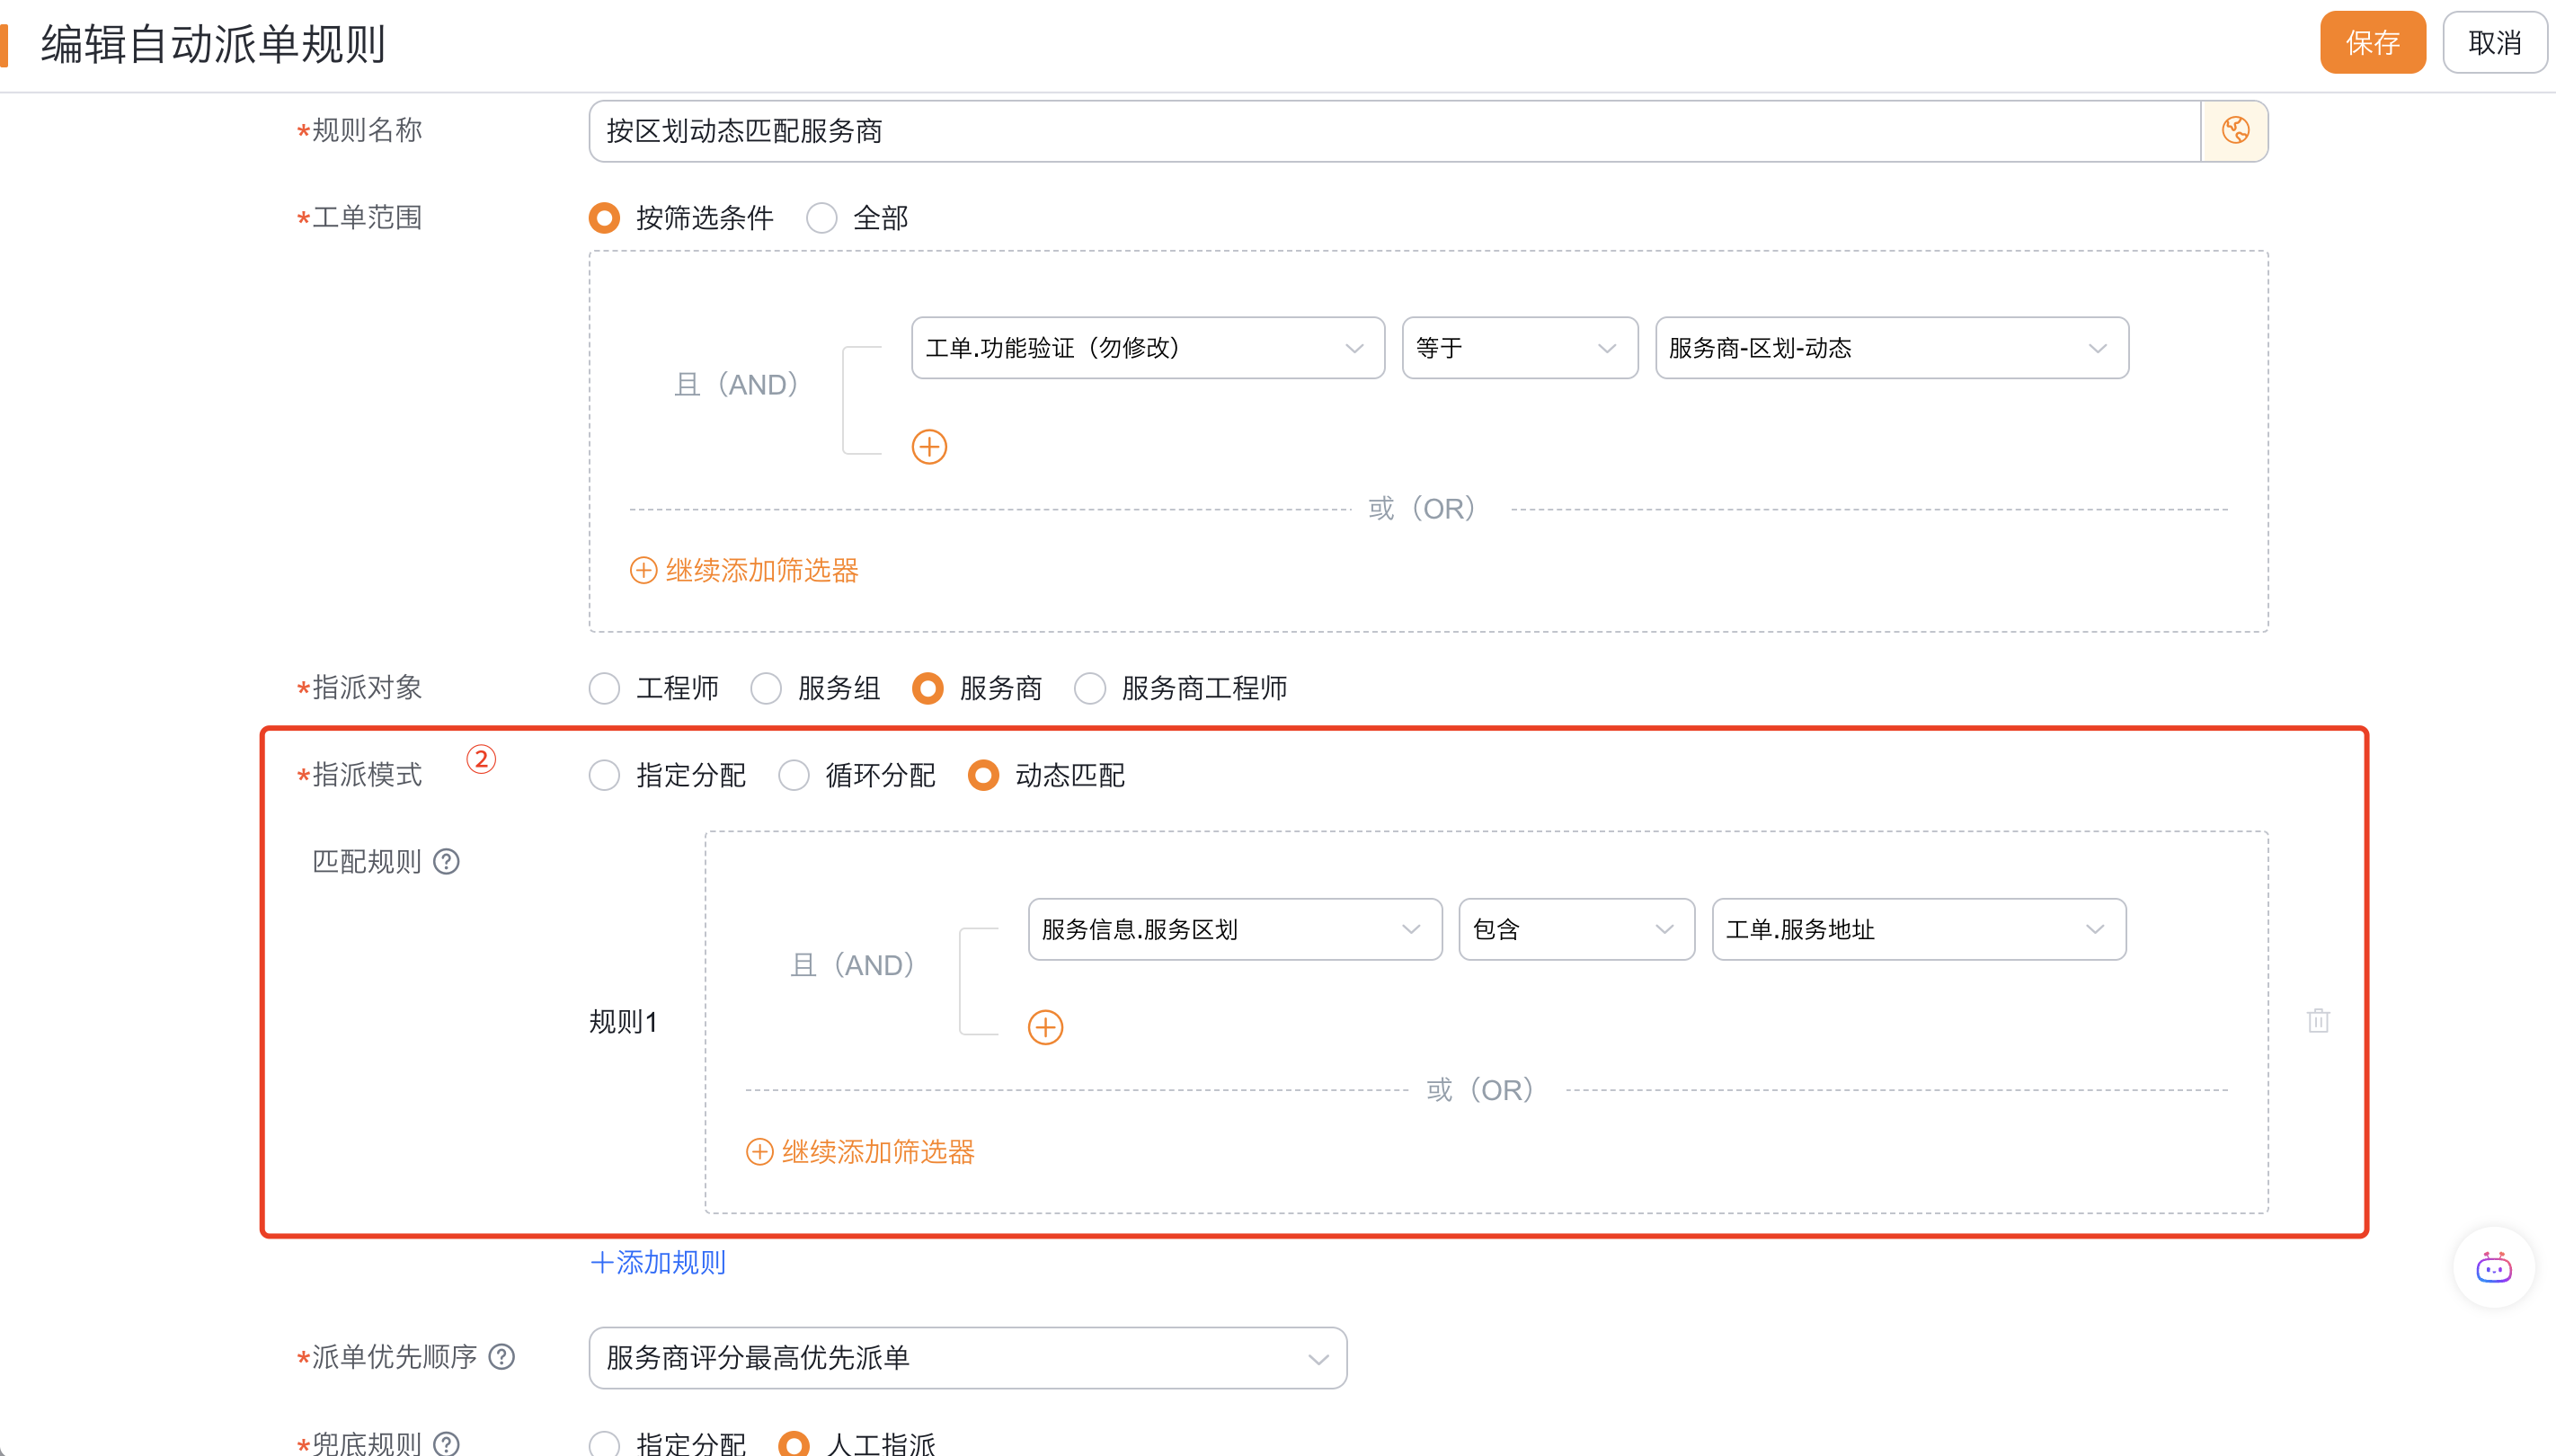Screen dimensions: 2556x1456
Task: Click the plus icon under the 工单.功能验证 condition
Action: 929,447
